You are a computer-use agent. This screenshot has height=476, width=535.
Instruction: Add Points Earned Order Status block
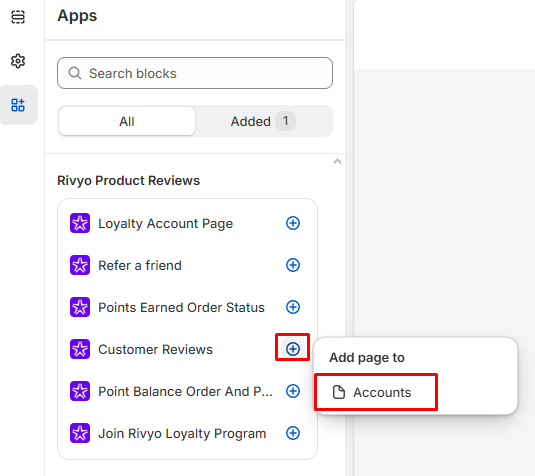[293, 307]
